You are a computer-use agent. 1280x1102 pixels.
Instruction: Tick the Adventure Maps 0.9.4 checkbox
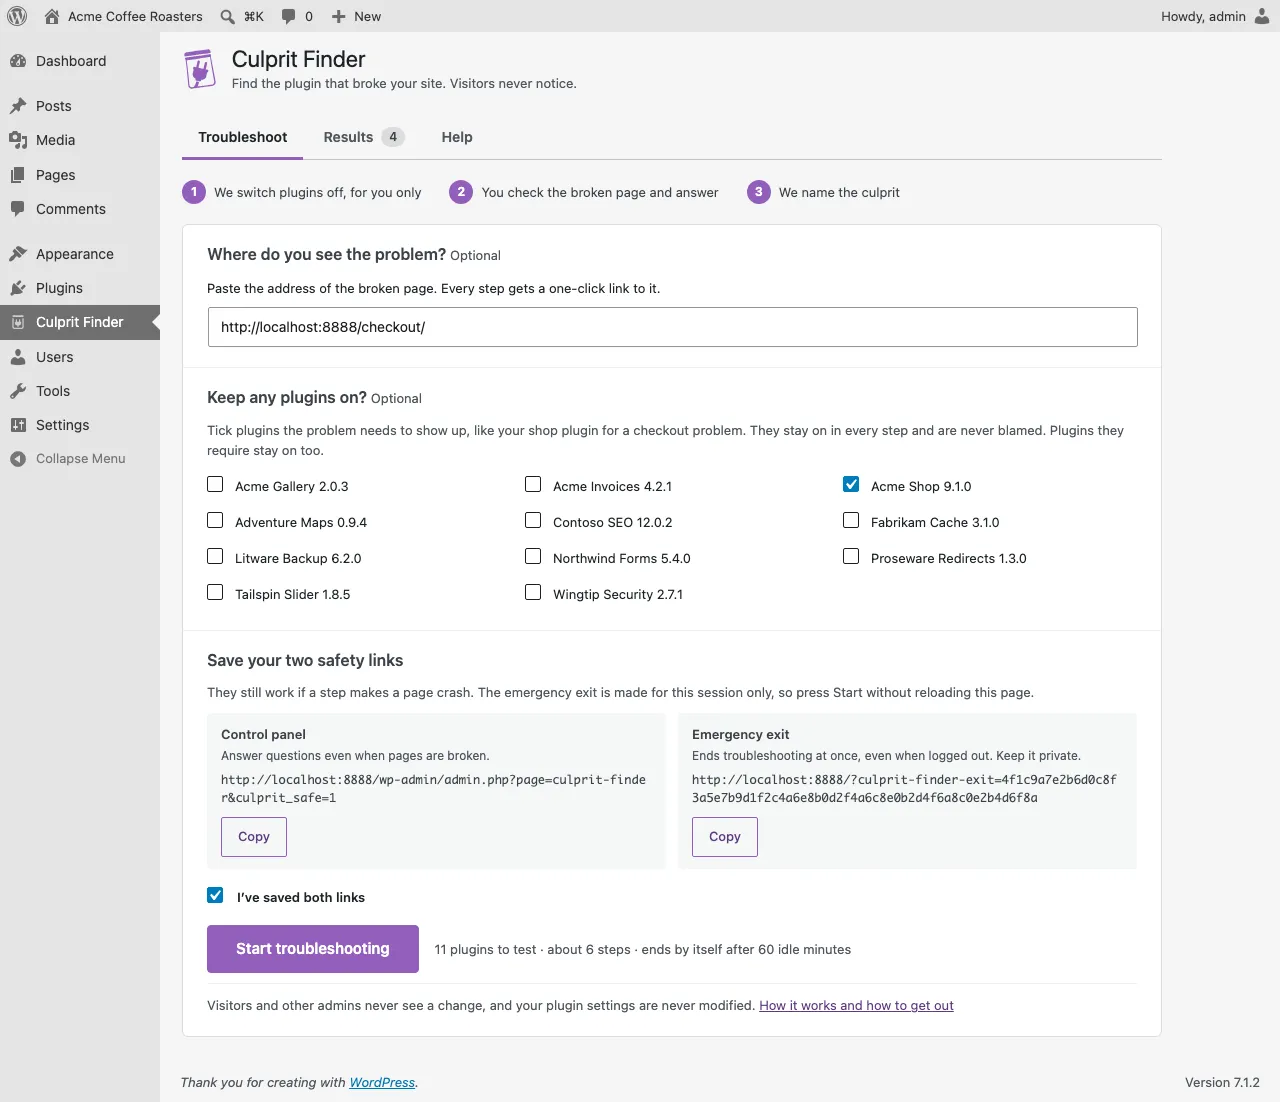(215, 521)
